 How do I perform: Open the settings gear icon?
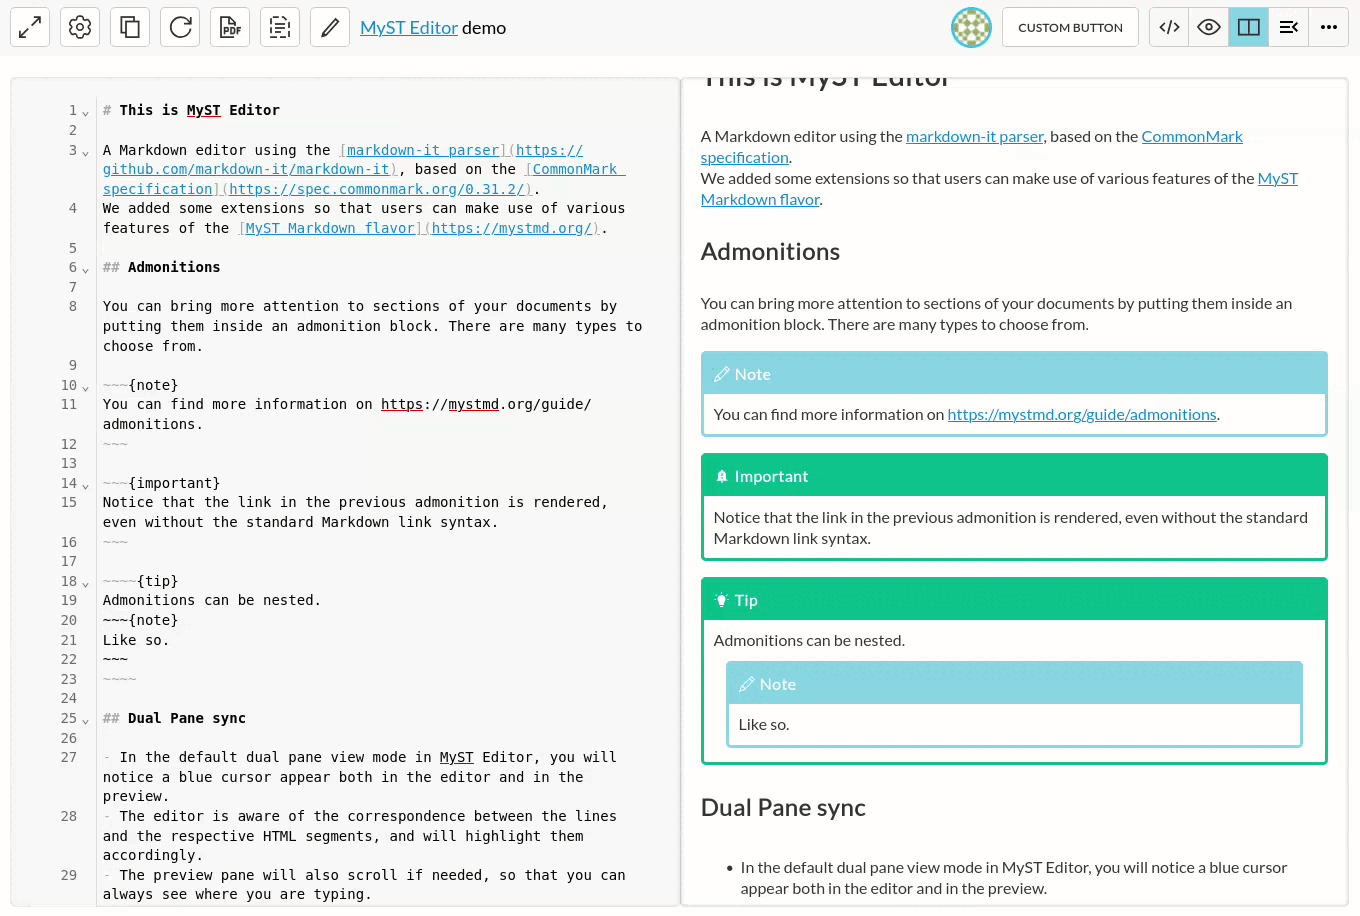point(80,27)
